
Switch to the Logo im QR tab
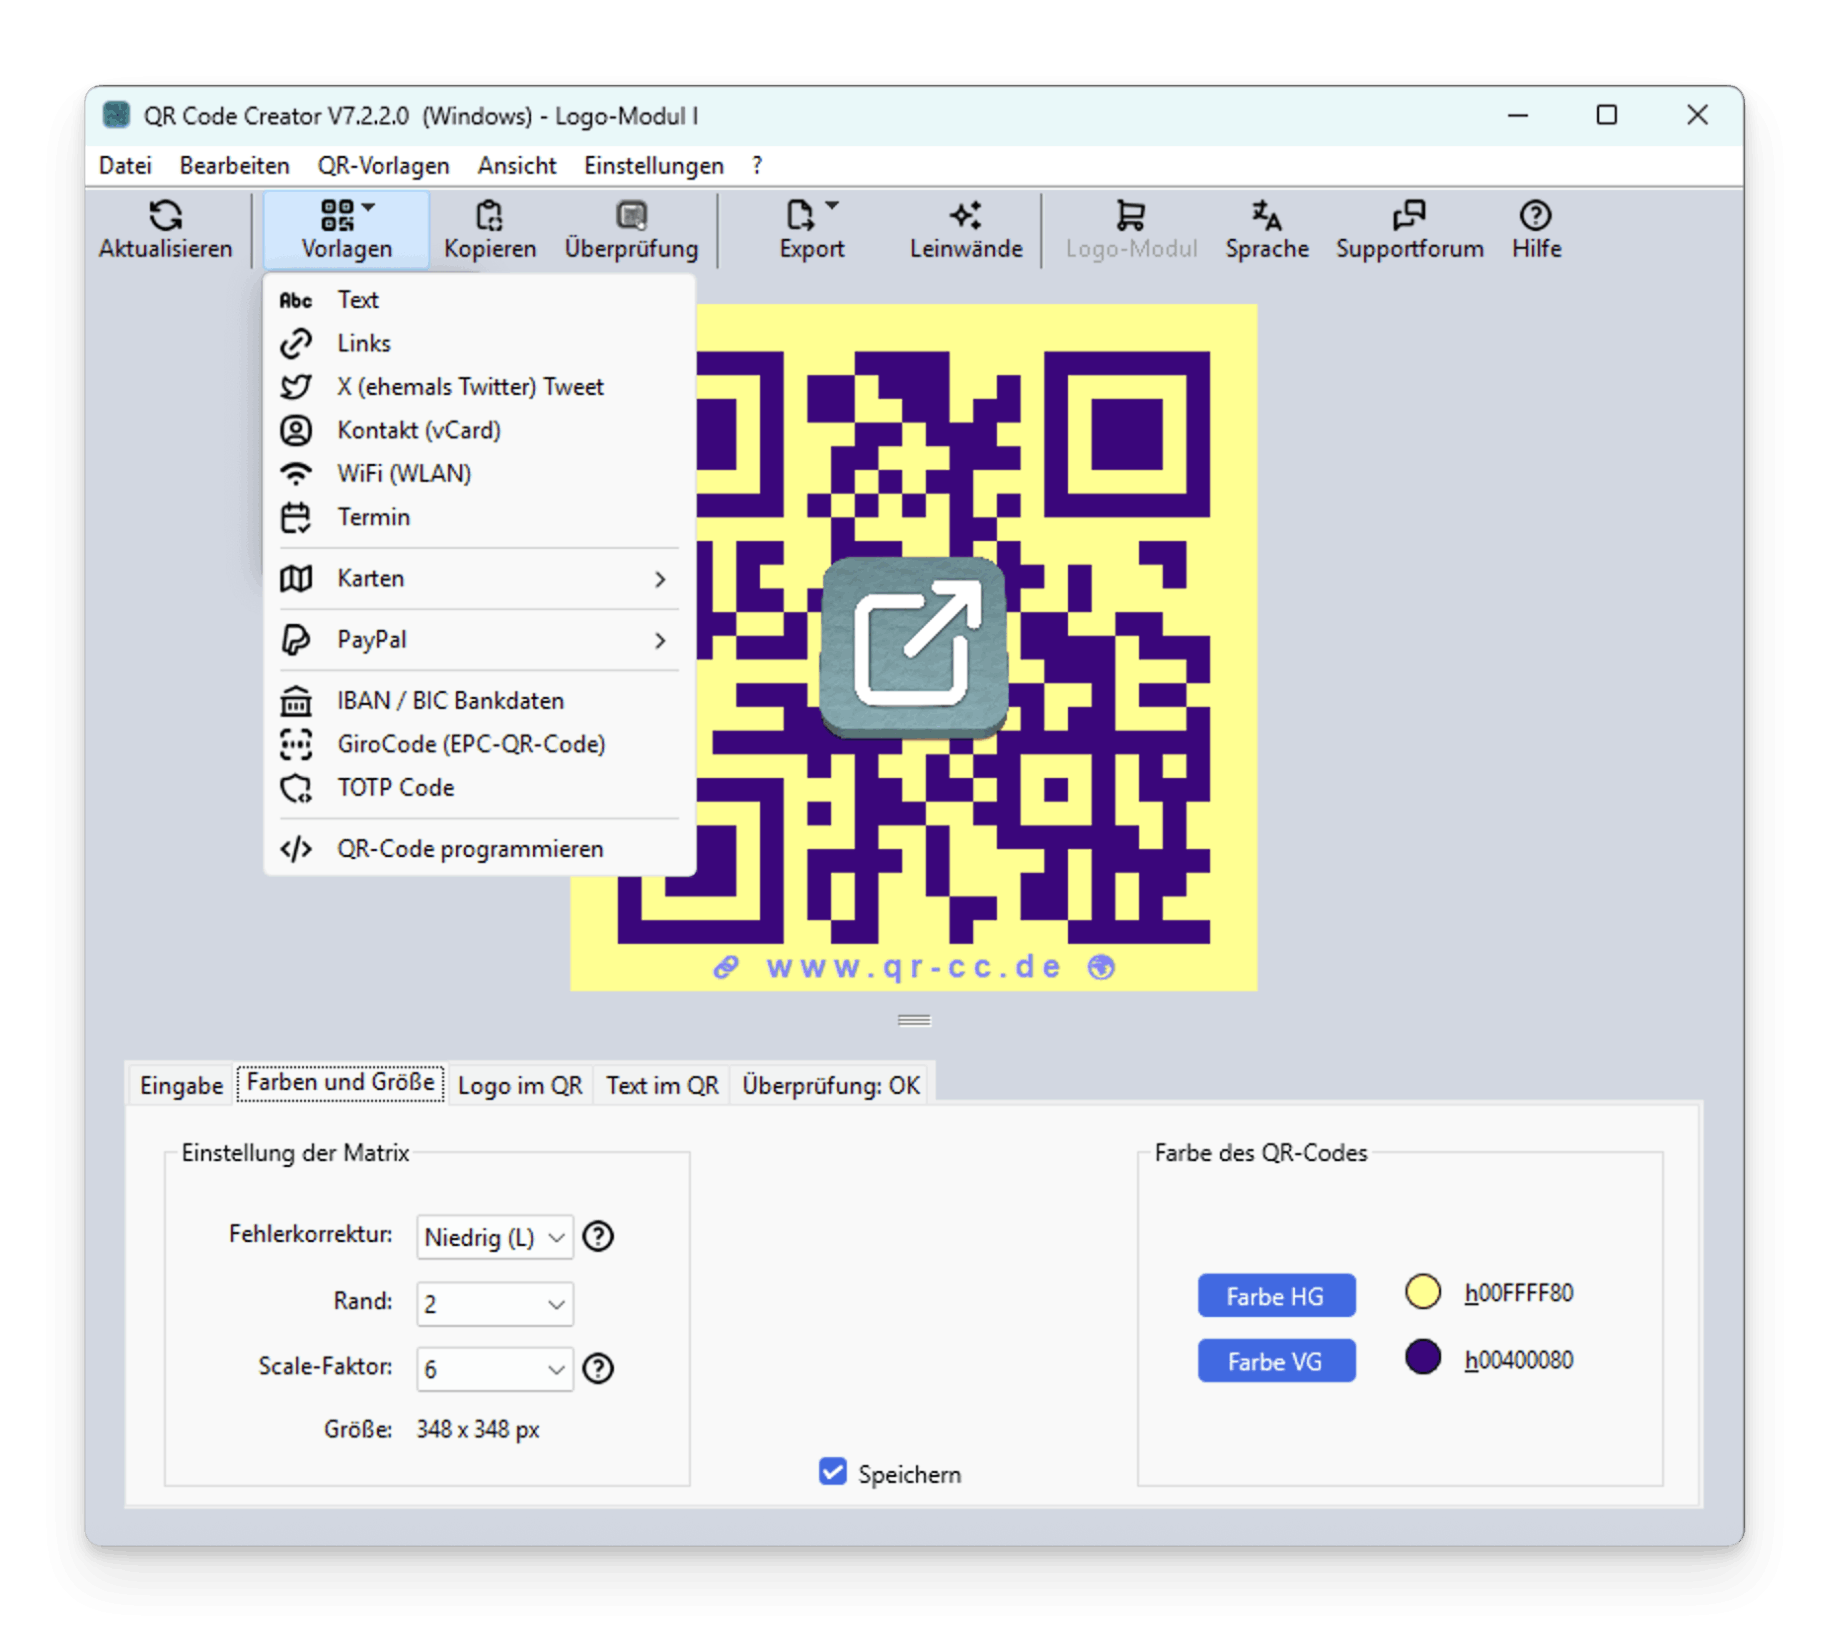[519, 1085]
